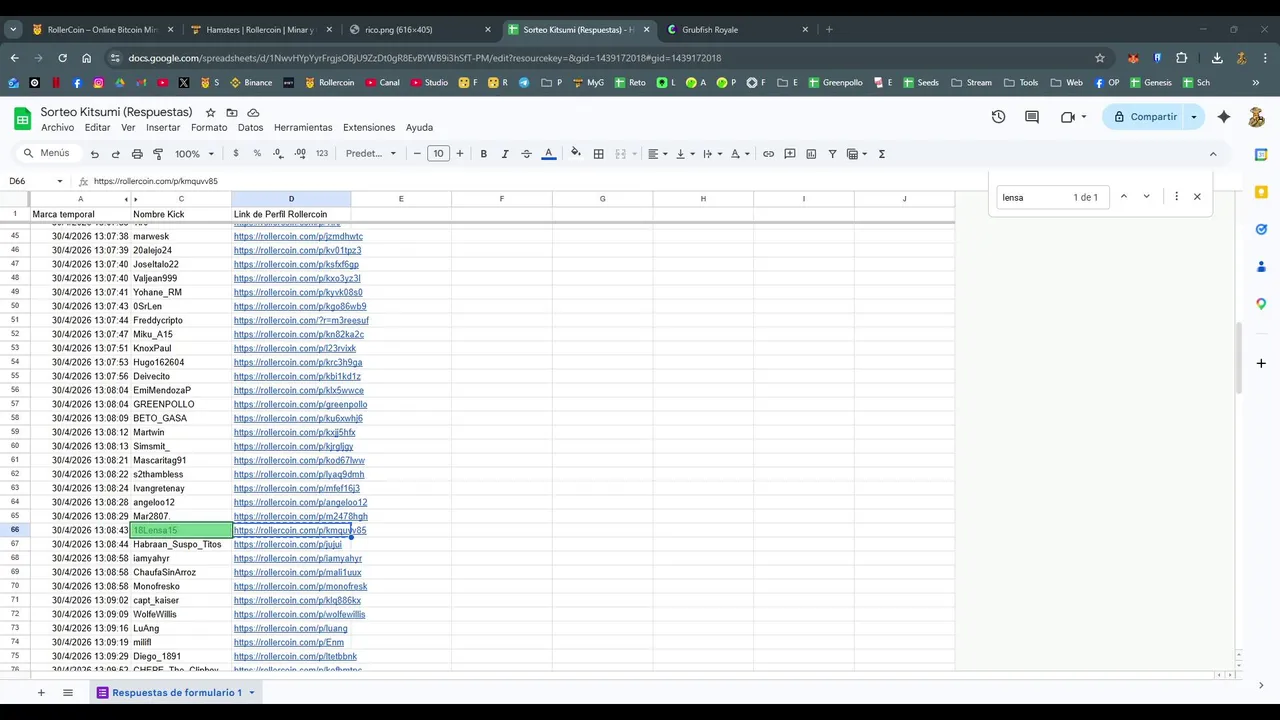Open table views icon dropdown
This screenshot has width=1280, height=720.
(x=857, y=154)
